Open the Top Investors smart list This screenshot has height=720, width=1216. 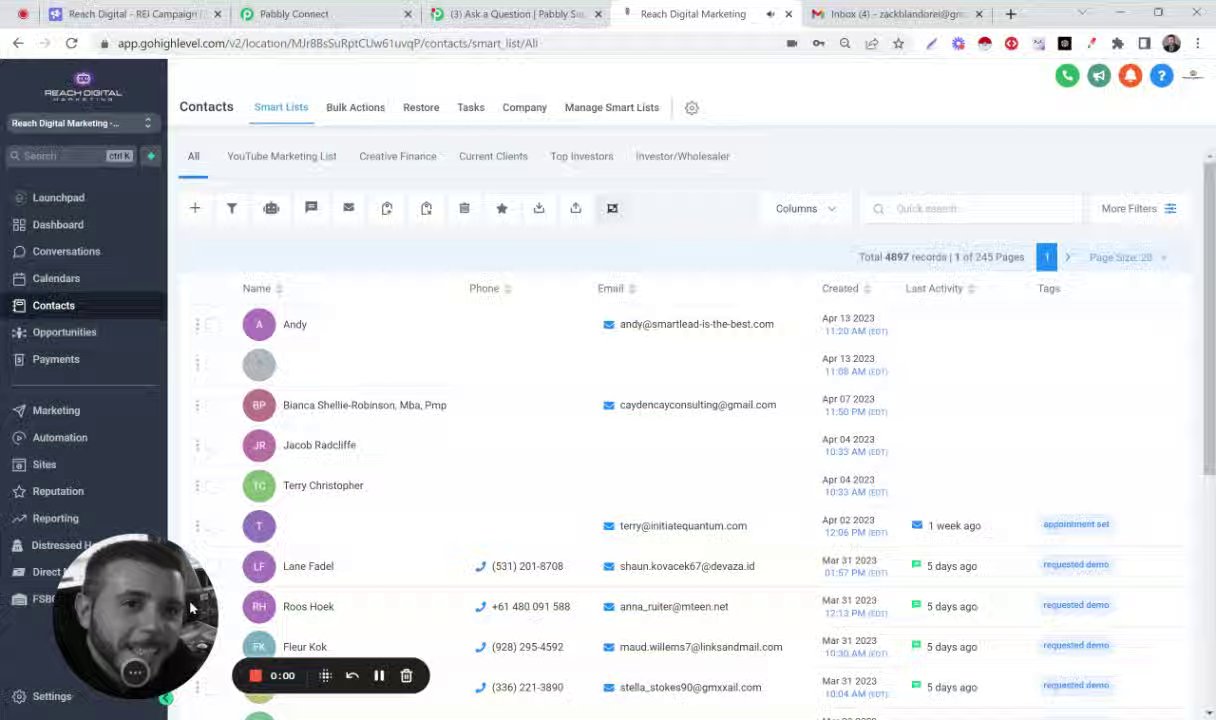[x=581, y=156]
